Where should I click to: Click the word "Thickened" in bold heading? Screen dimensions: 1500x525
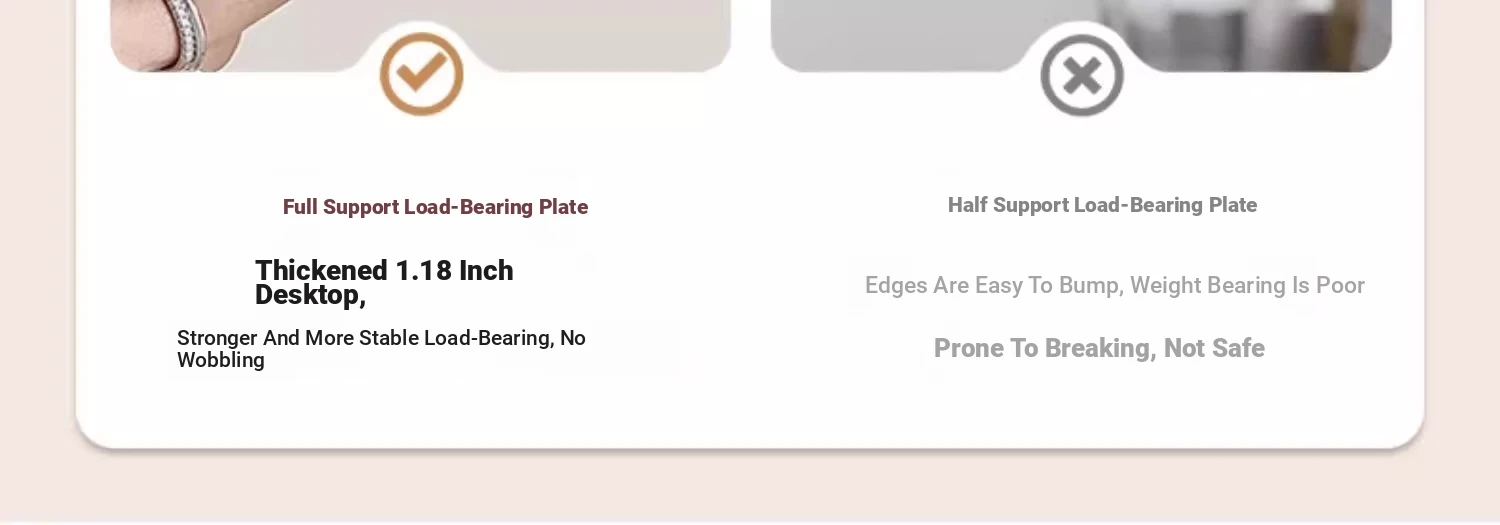(x=321, y=271)
